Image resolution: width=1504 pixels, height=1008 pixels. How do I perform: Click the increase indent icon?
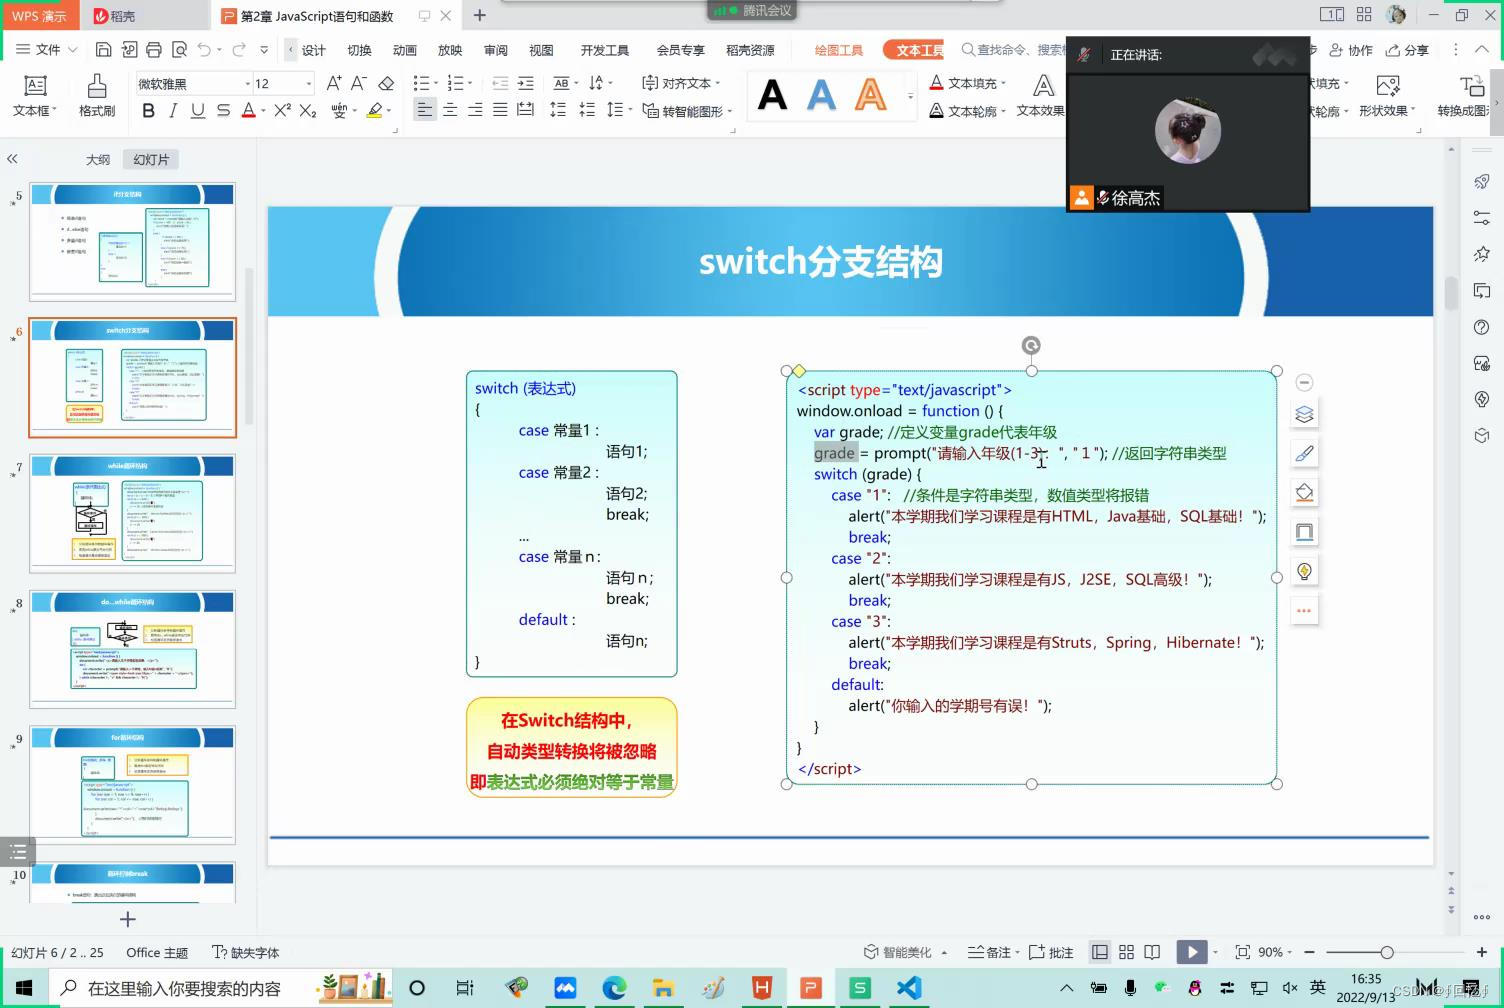point(525,83)
